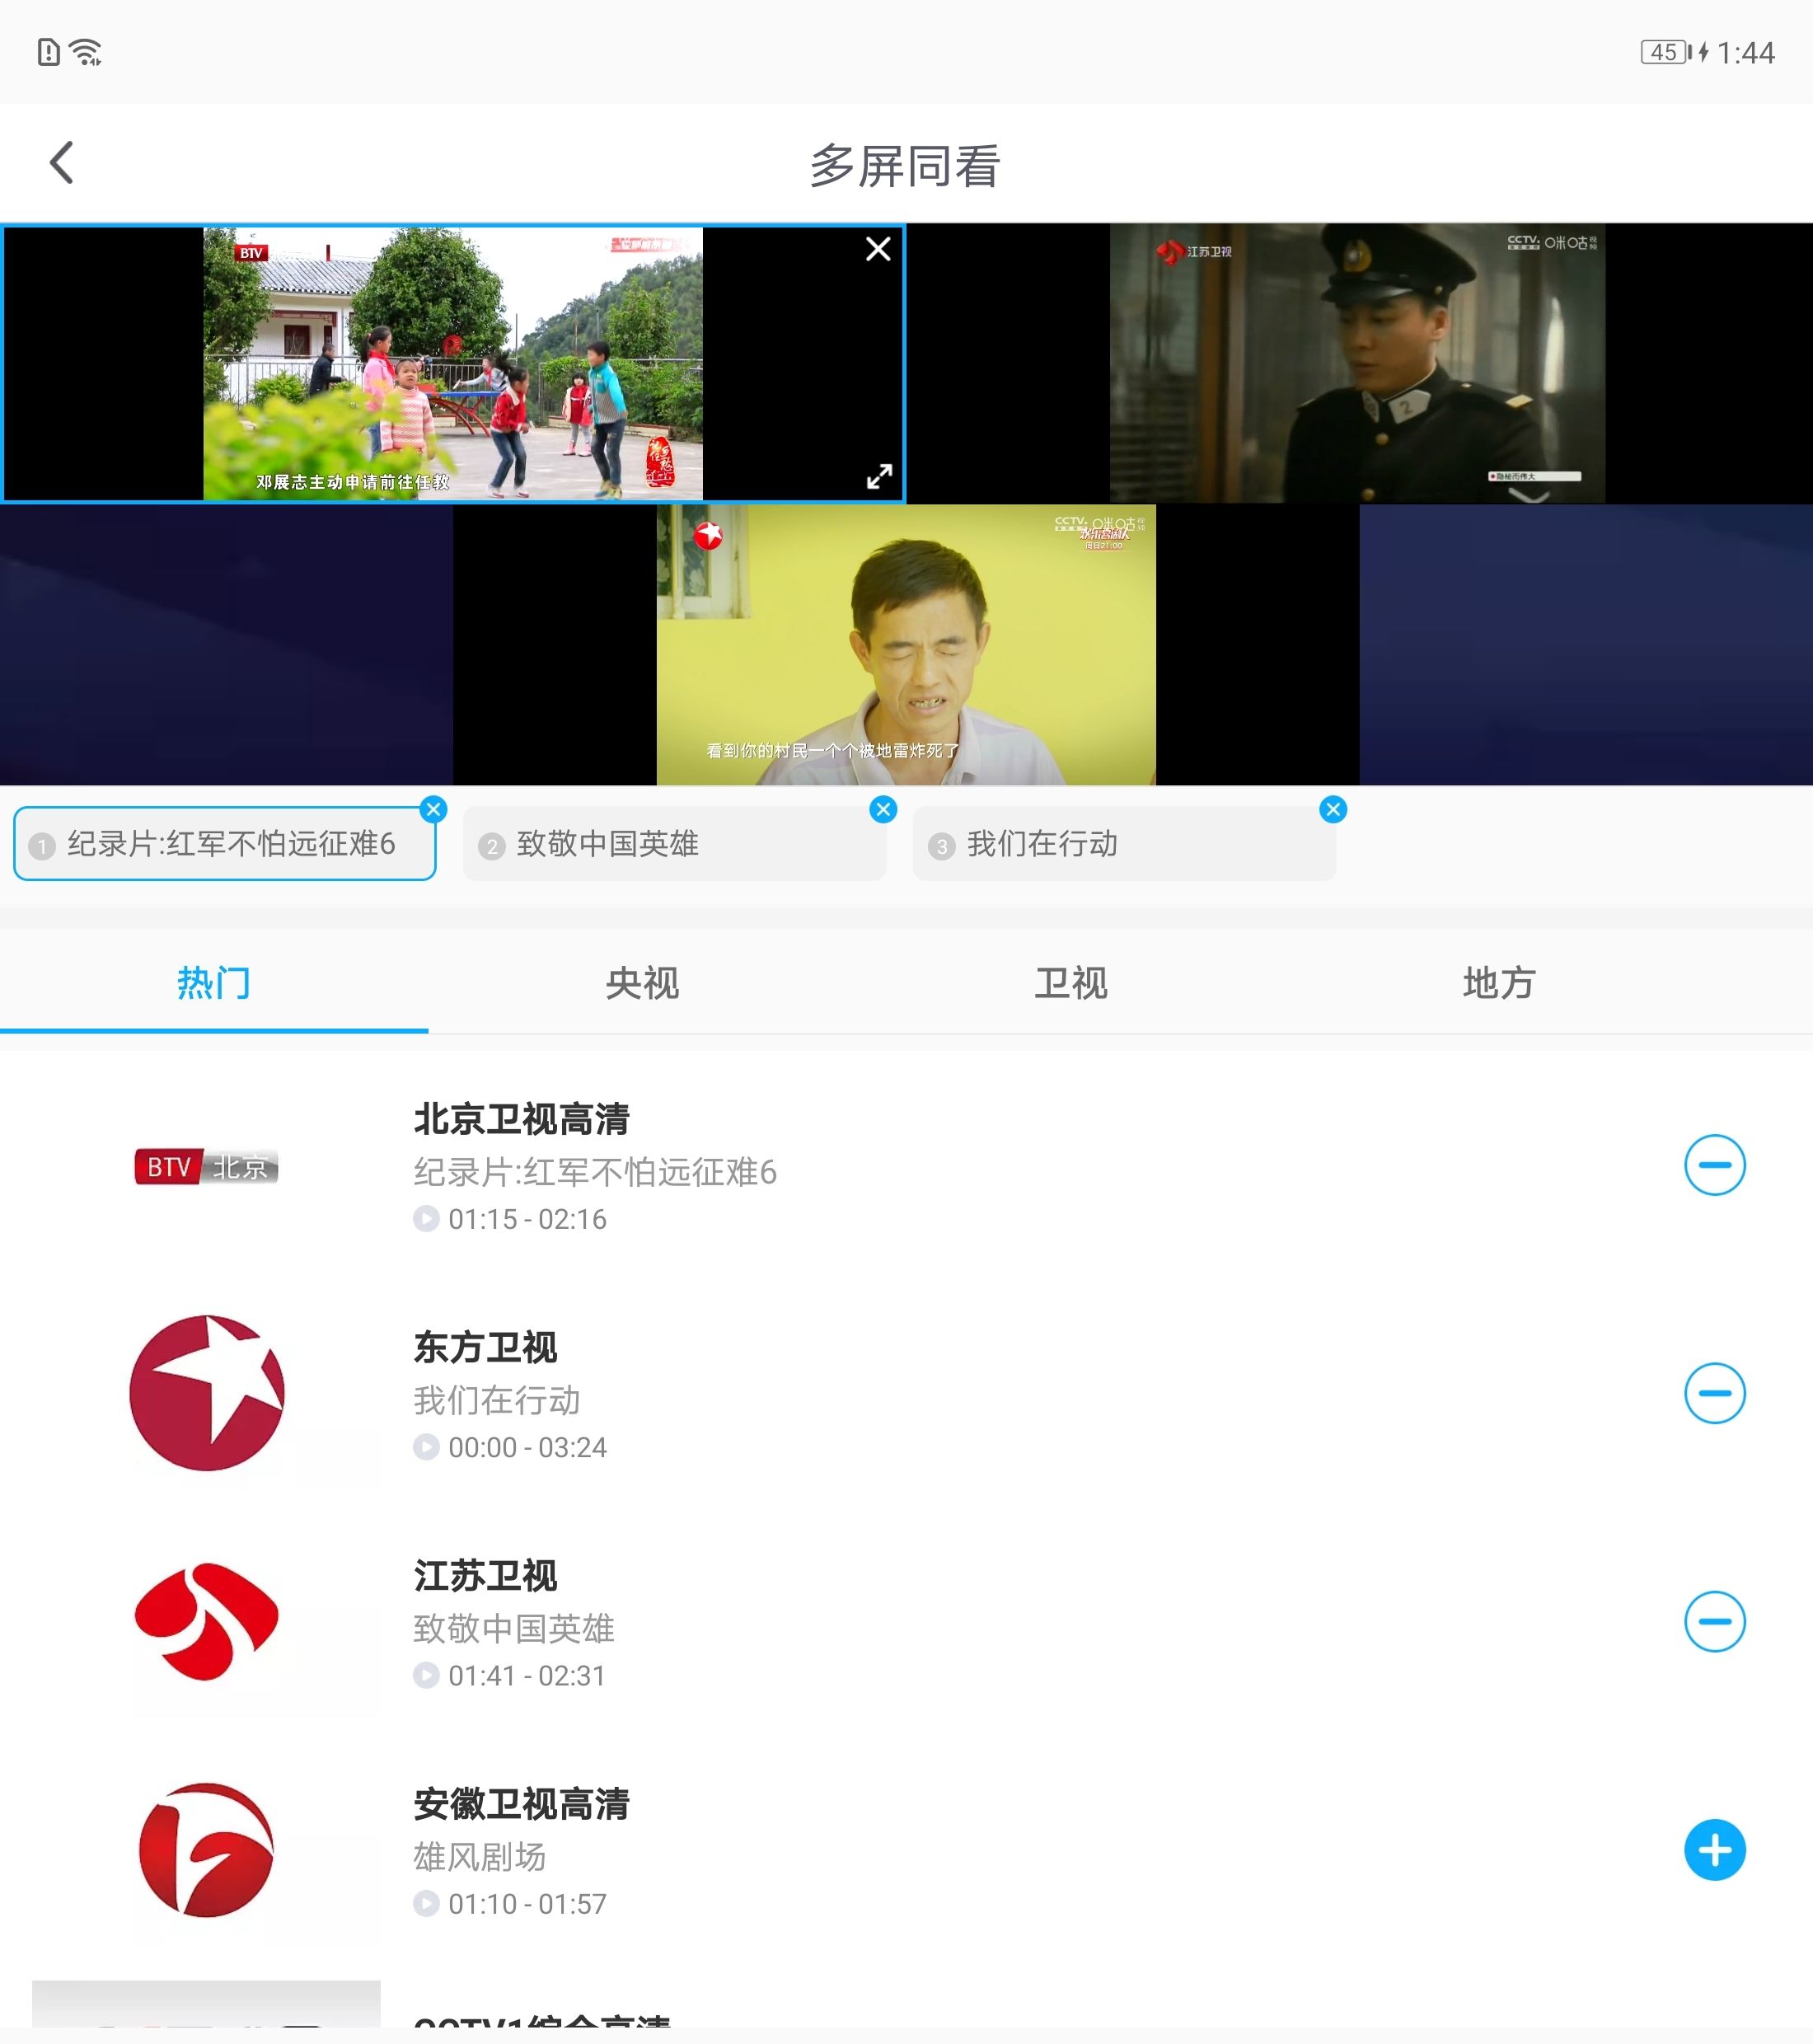Viewport: 1813px width, 2044px height.
Task: Remove the '致敬中国英雄' chip
Action: pos(883,809)
